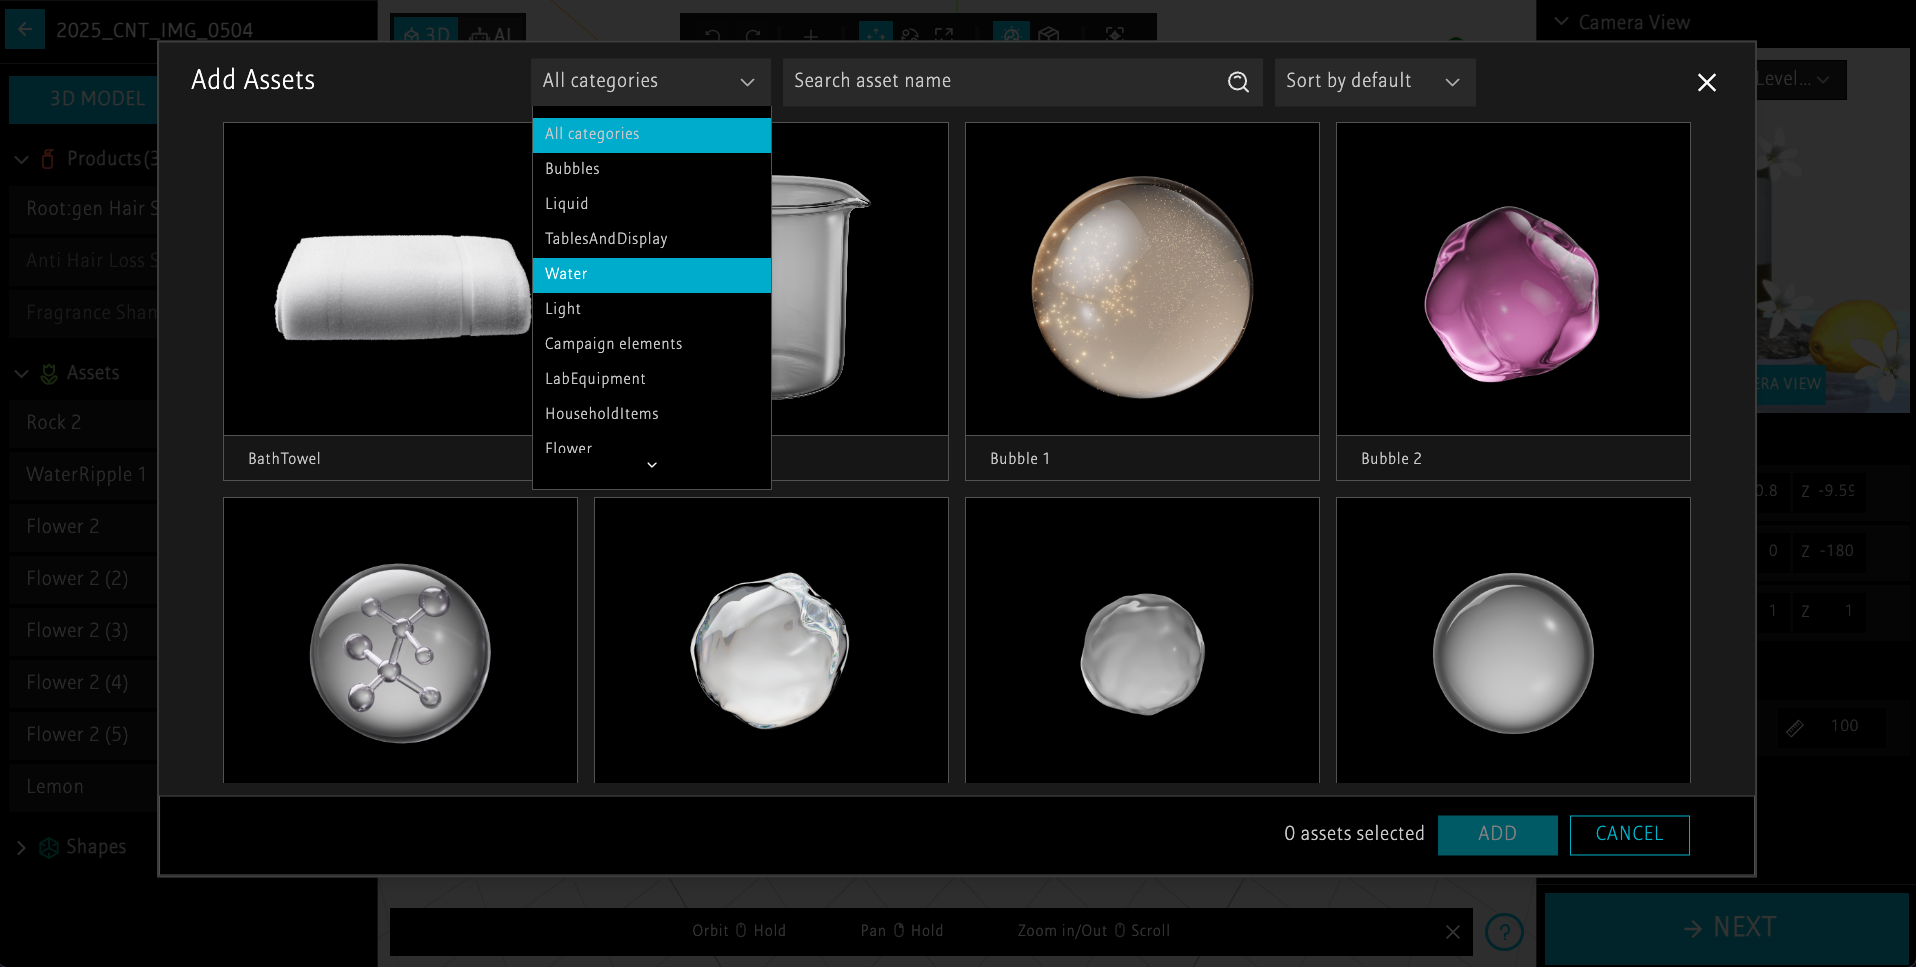Choose Liquid category
The image size is (1916, 967).
(652, 204)
